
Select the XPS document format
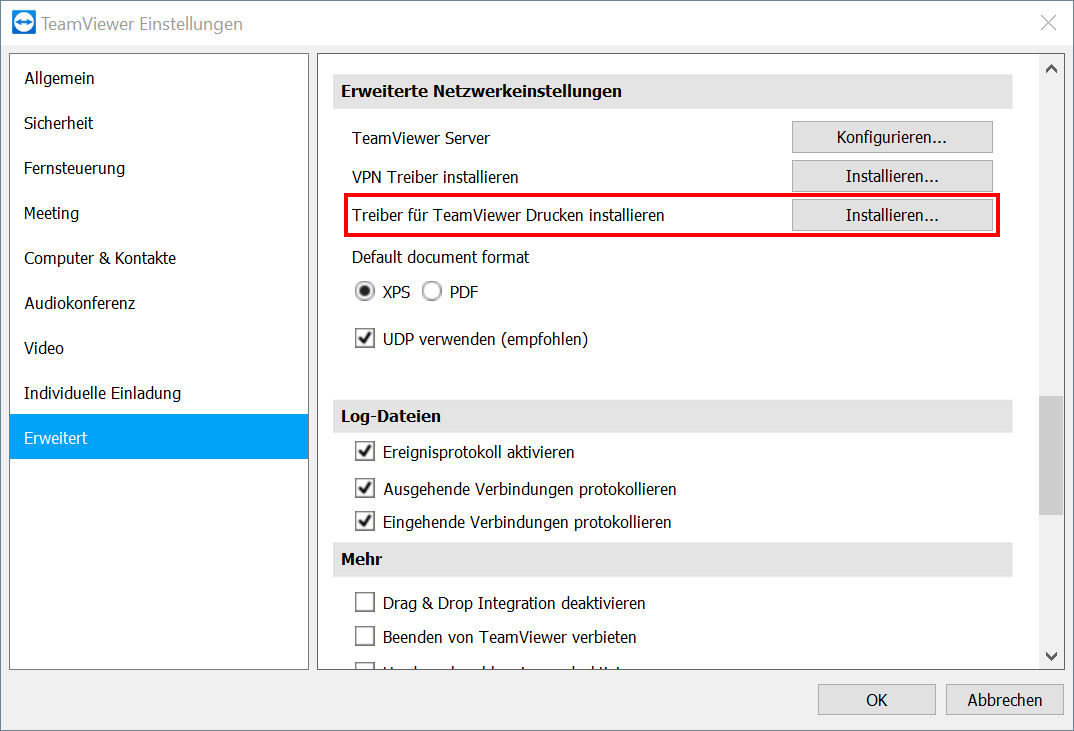[x=364, y=292]
